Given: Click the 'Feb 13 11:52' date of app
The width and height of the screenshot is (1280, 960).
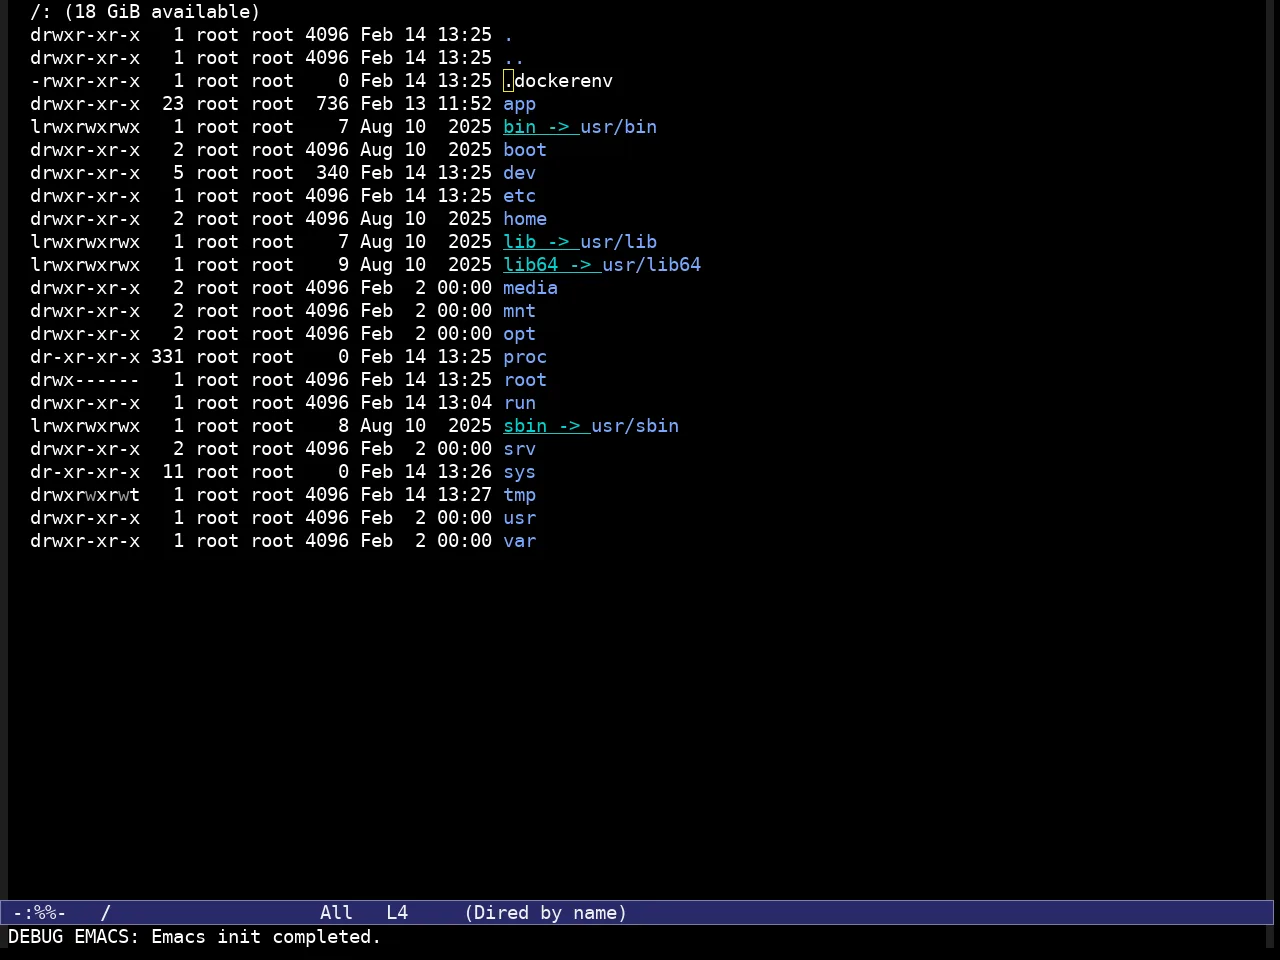Looking at the screenshot, I should [426, 104].
